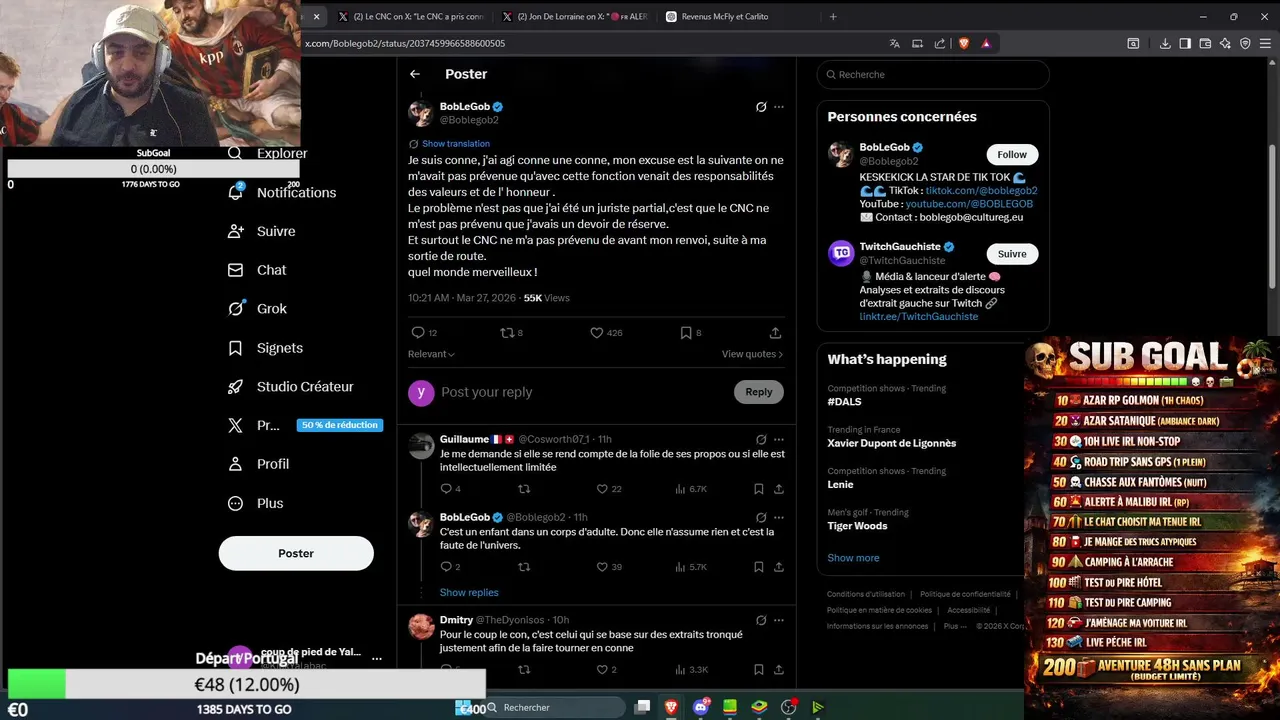1280x720 pixels.
Task: Open Notifications bell in sidebar
Action: click(x=236, y=192)
